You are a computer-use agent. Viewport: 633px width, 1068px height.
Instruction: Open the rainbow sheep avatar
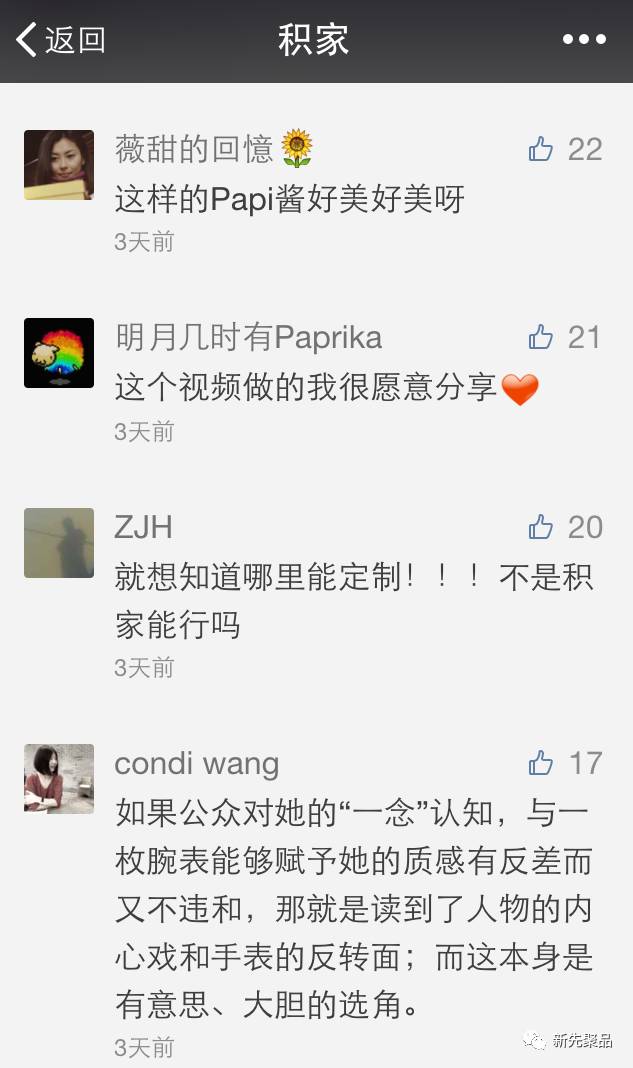(x=59, y=353)
